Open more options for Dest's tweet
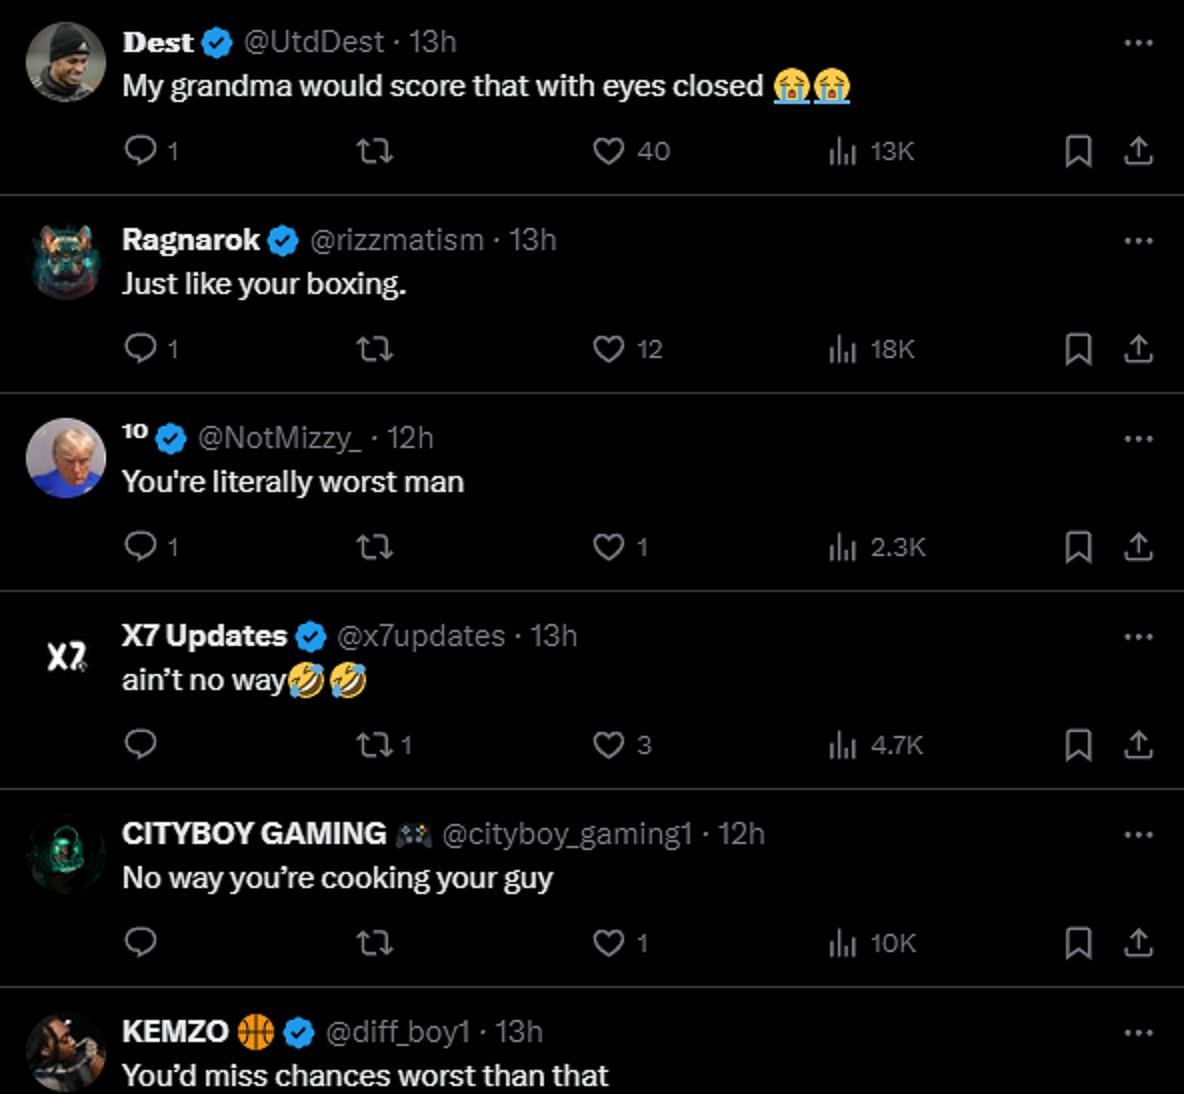Image resolution: width=1184 pixels, height=1094 pixels. point(1139,42)
